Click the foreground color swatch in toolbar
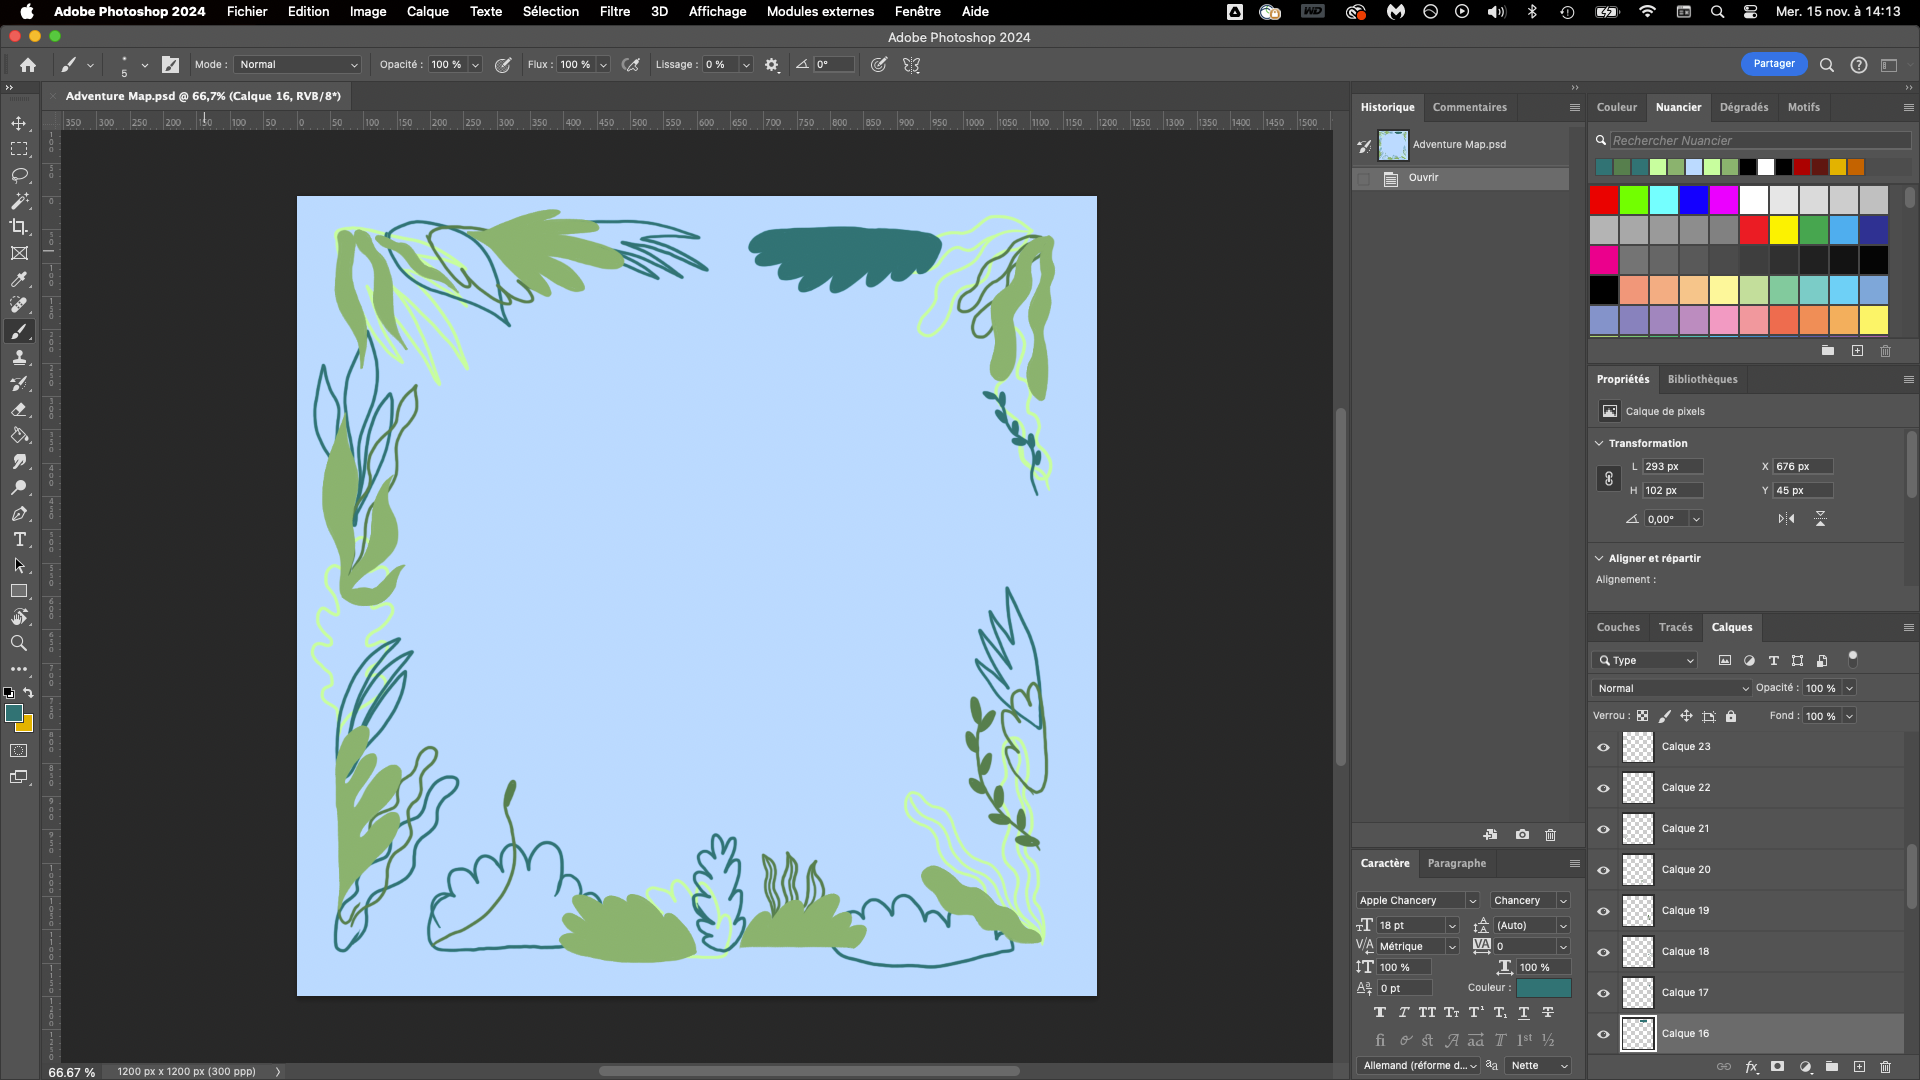The width and height of the screenshot is (1920, 1080). (13, 713)
